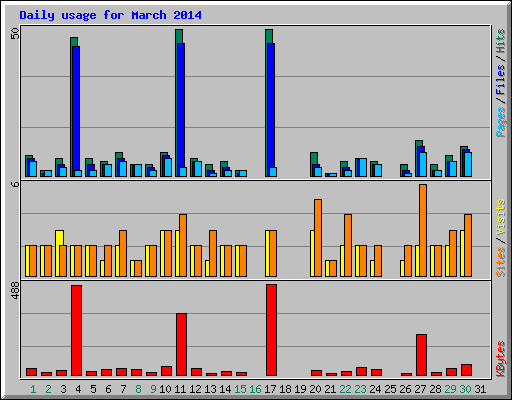Select day label 25 on x-axis

tap(390, 389)
